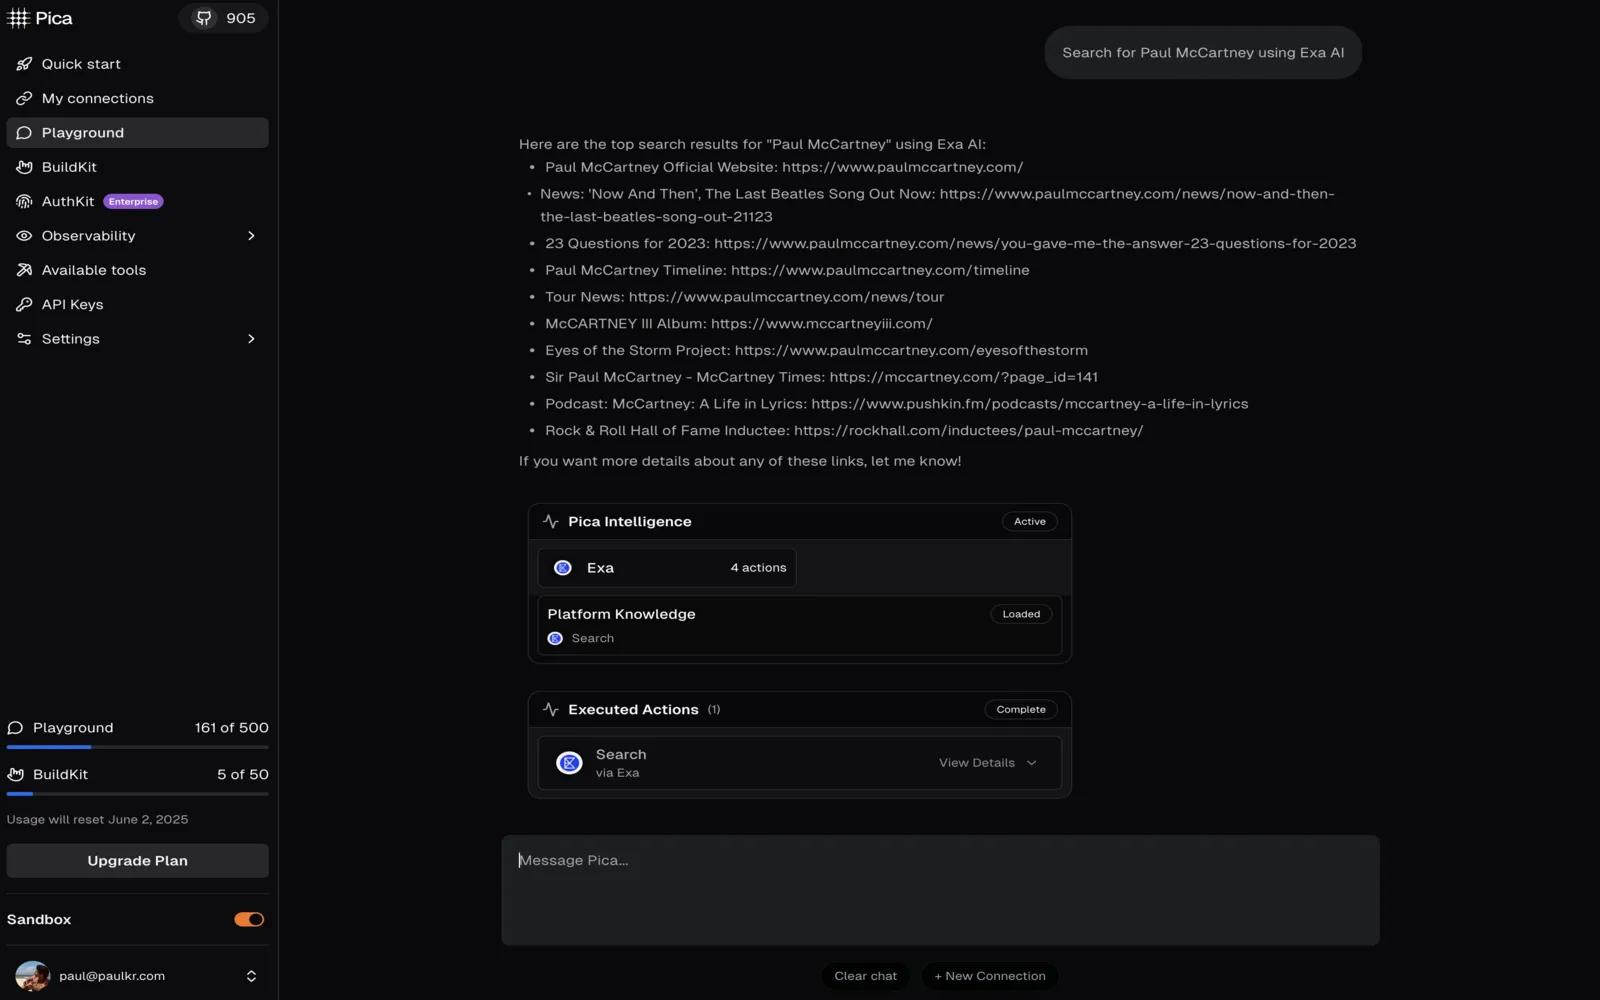Click the AuthKit fingerprint icon
1600x1000 pixels.
pyautogui.click(x=24, y=201)
